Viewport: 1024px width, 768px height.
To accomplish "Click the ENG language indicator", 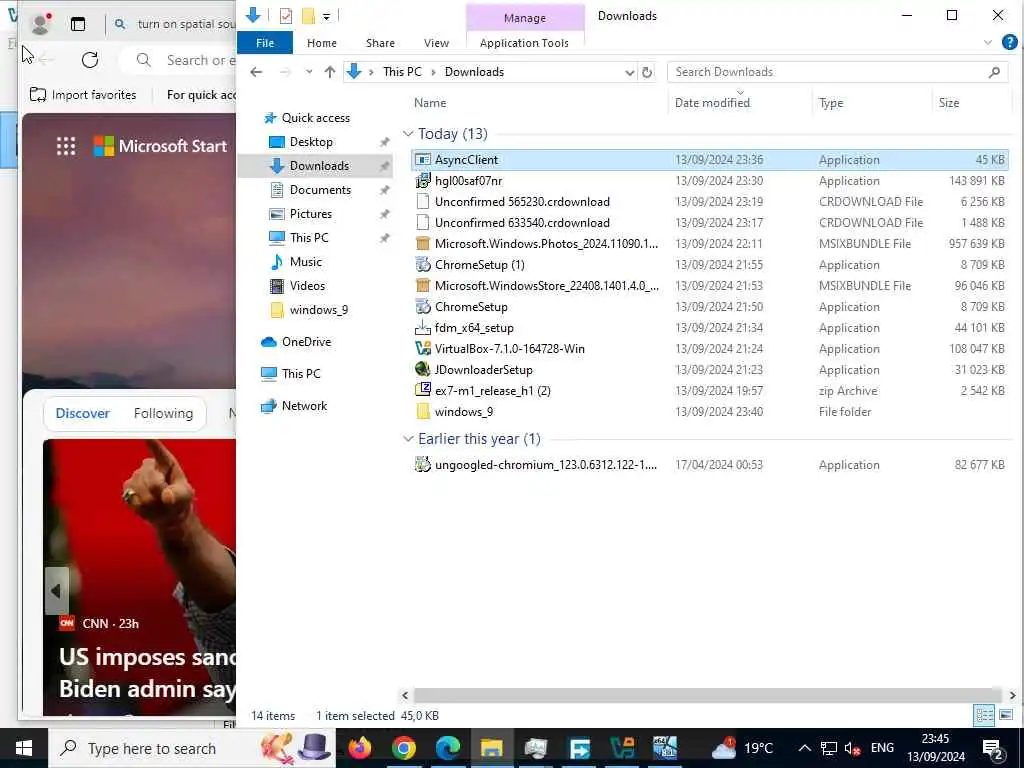I will (x=882, y=748).
